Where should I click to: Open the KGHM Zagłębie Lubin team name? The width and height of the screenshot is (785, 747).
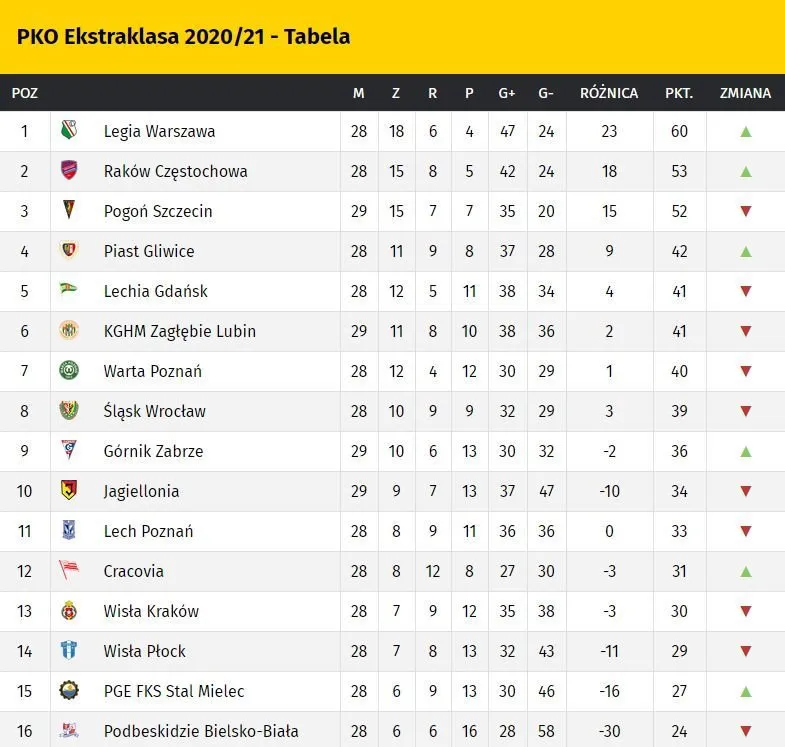click(180, 331)
